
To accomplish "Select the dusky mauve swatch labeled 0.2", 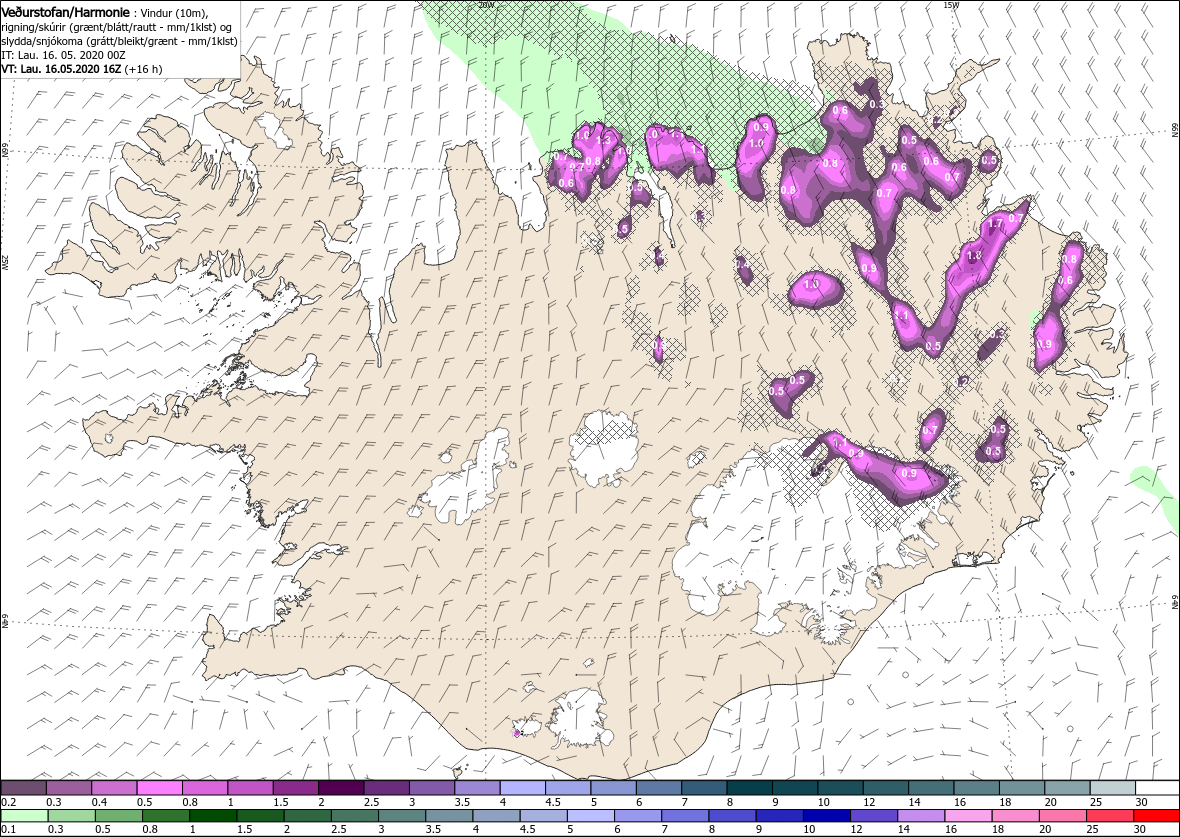I will (x=24, y=787).
